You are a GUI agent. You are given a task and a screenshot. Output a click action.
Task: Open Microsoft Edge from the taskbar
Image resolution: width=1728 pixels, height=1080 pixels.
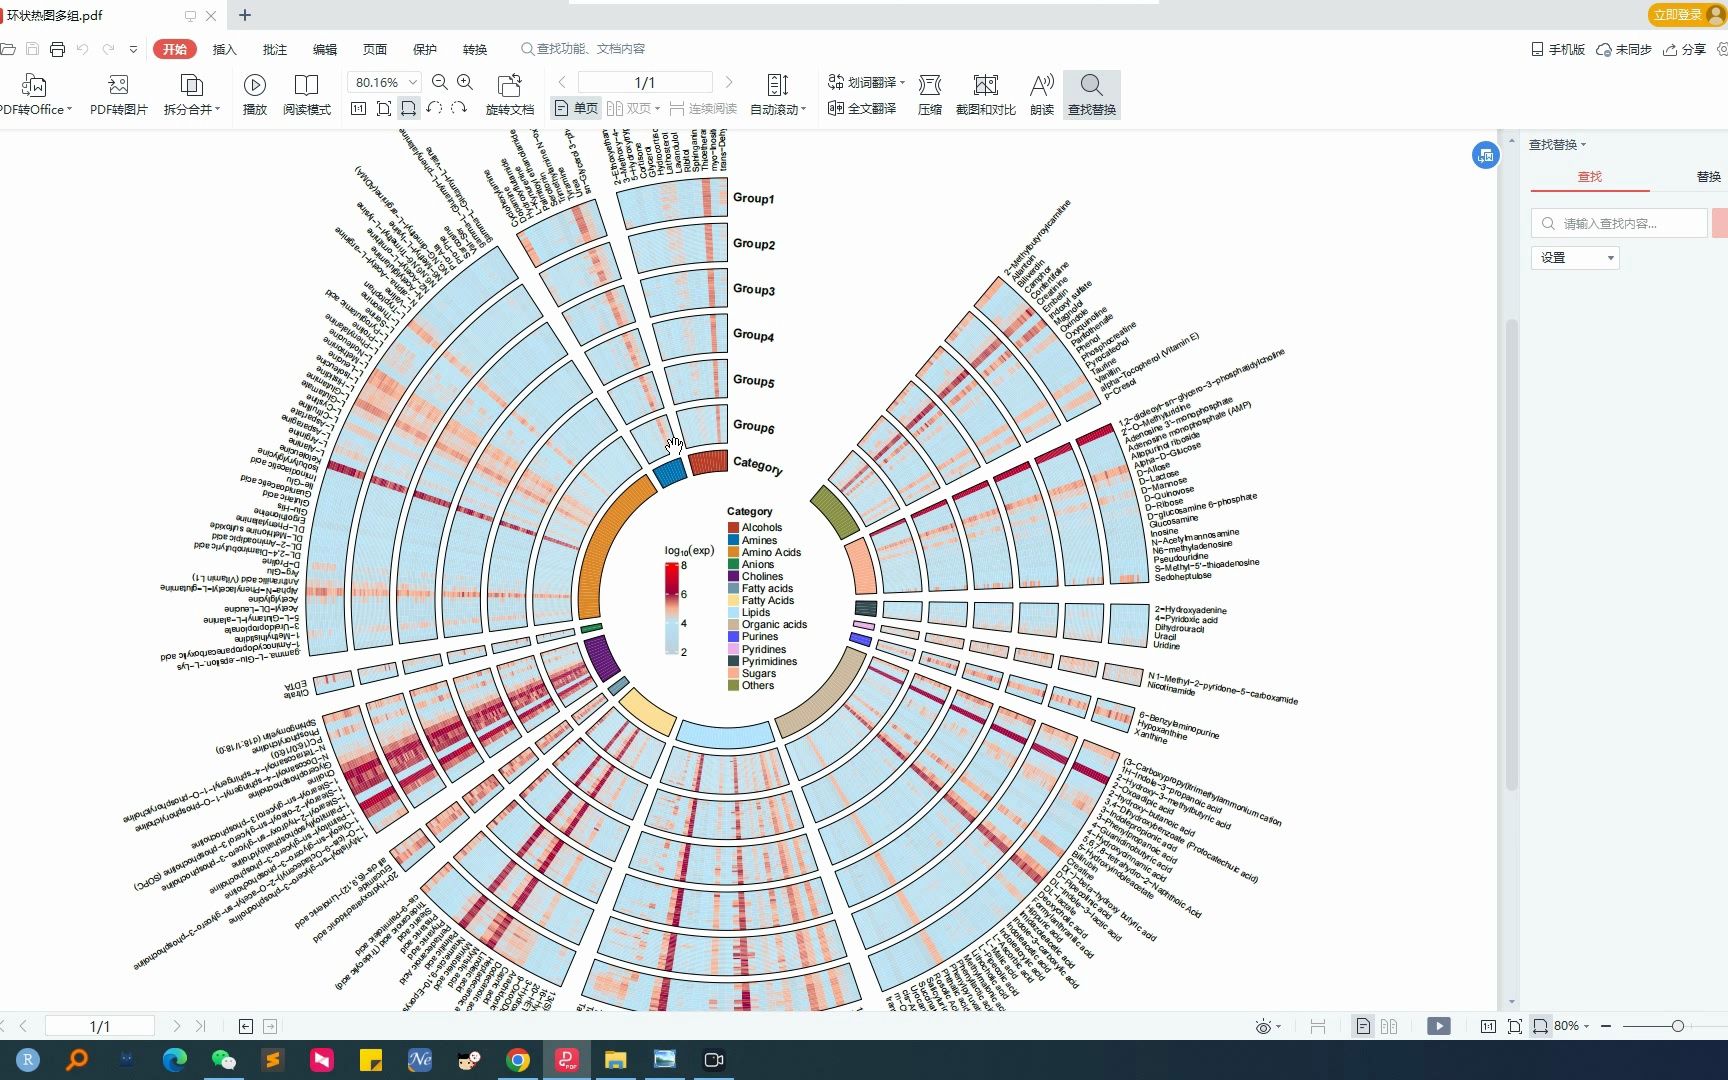[x=175, y=1060]
